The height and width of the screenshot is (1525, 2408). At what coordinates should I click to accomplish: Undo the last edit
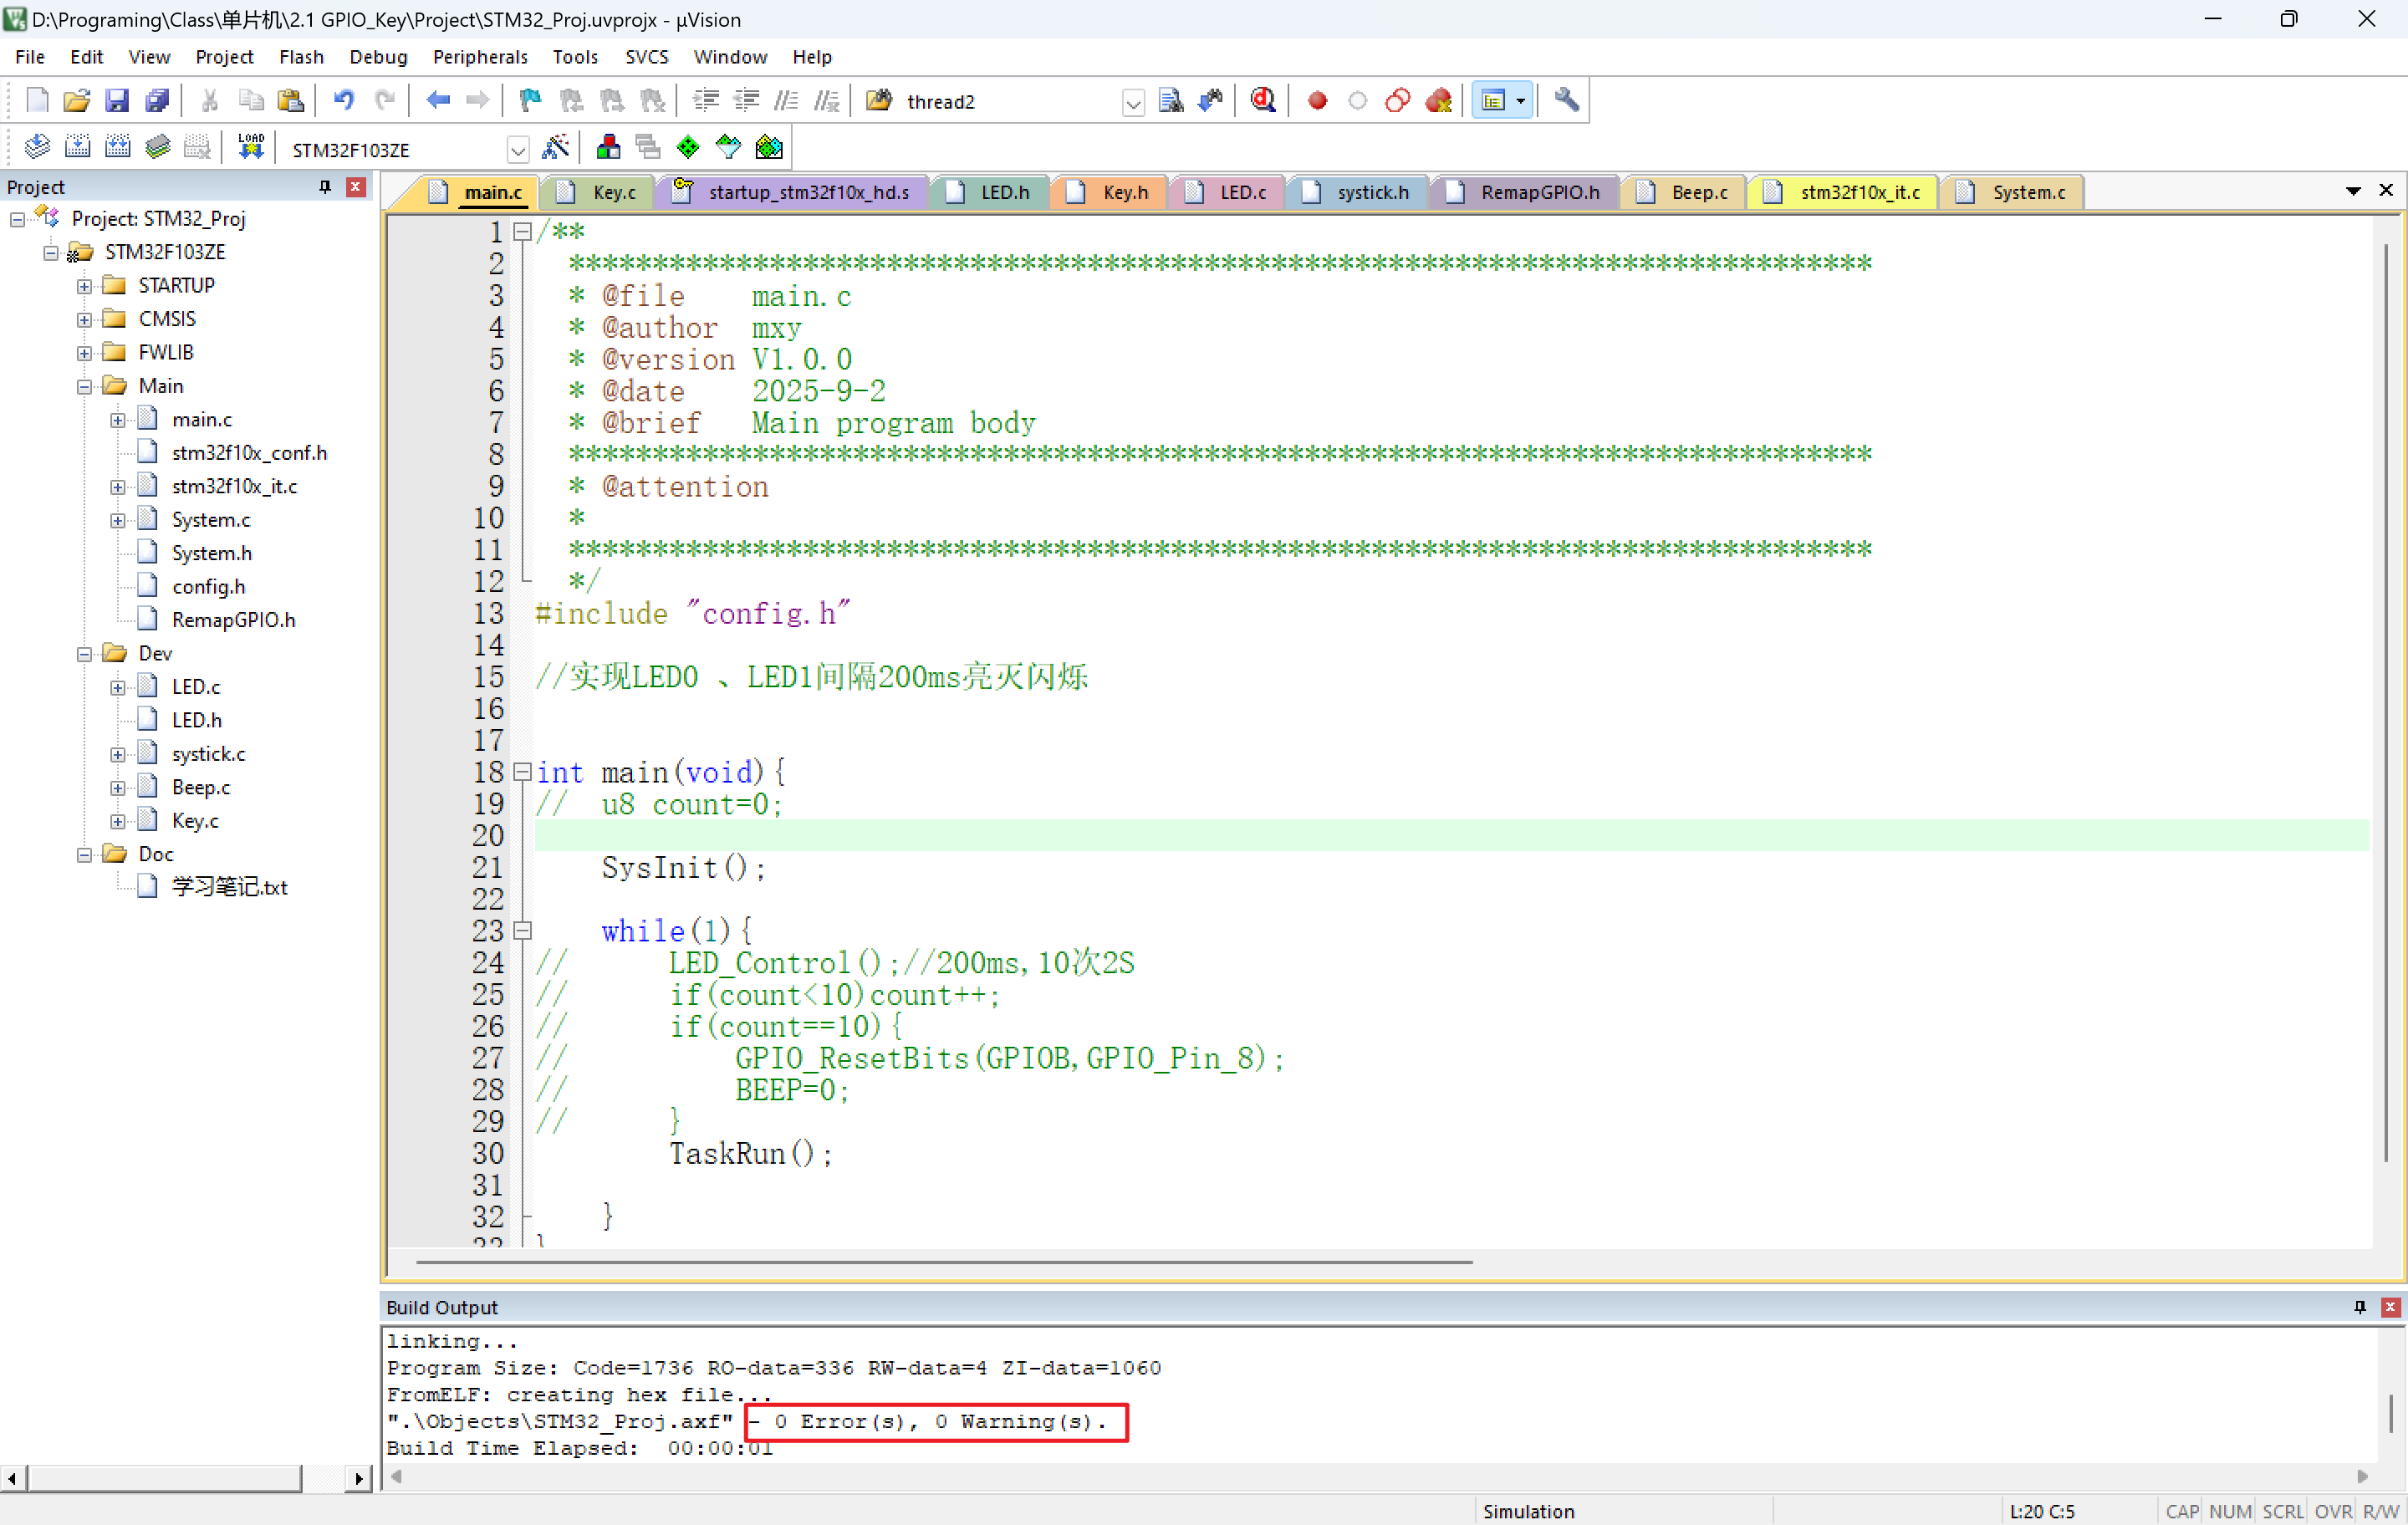(x=344, y=100)
